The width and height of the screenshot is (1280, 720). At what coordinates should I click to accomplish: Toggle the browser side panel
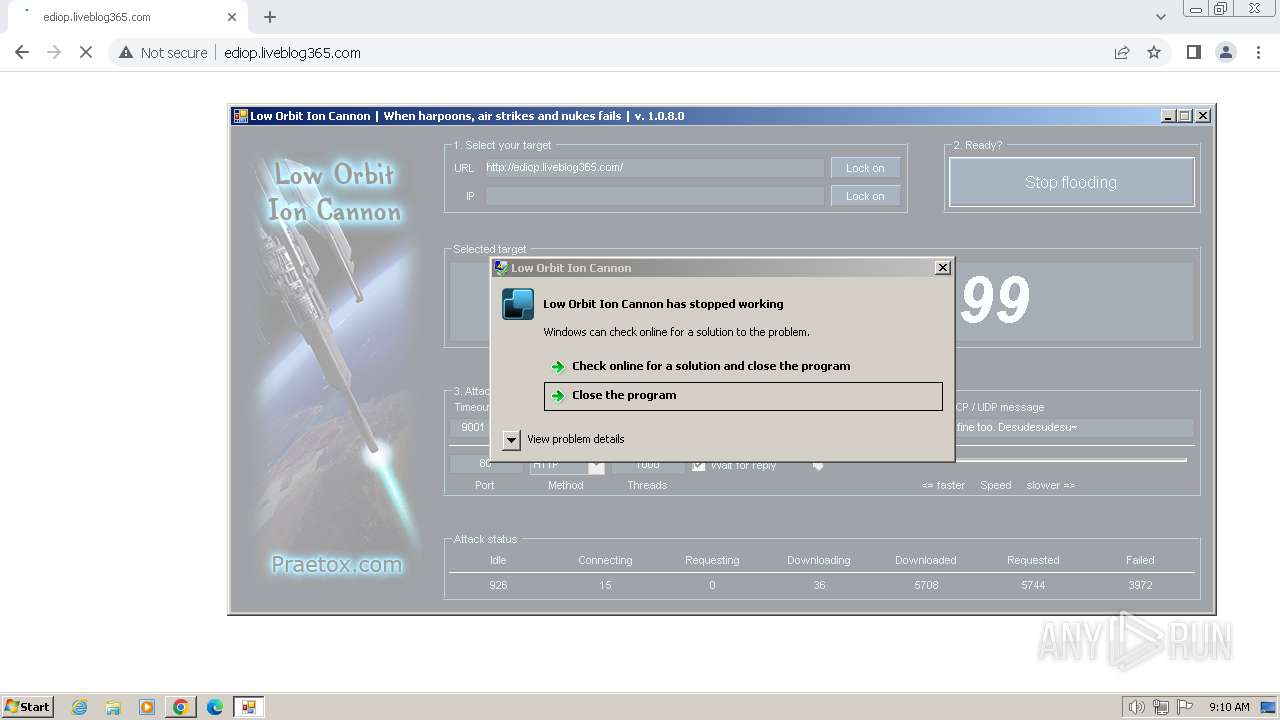(1193, 52)
